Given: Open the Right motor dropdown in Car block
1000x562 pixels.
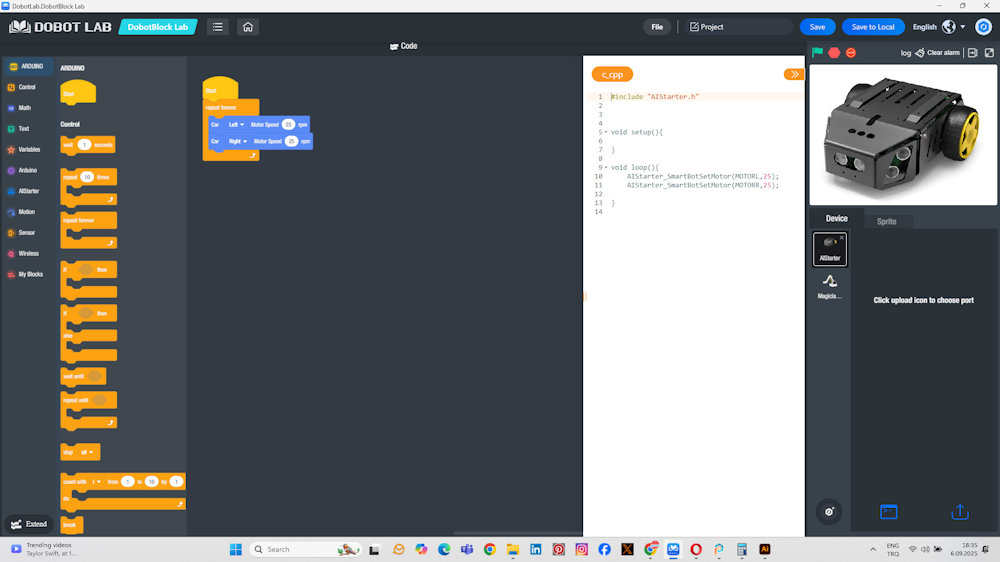Looking at the screenshot, I should pyautogui.click(x=237, y=141).
